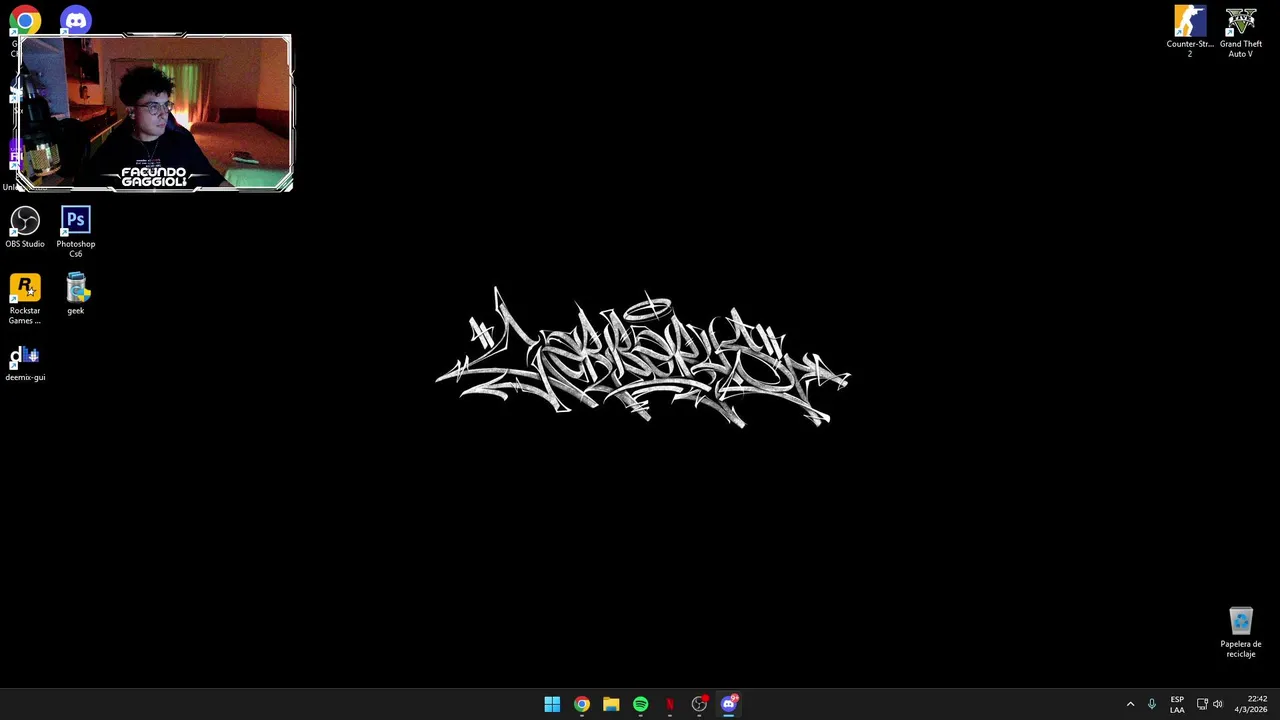1280x720 pixels.
Task: Select Grand Theft Auto V desktop icon
Action: (x=1241, y=31)
